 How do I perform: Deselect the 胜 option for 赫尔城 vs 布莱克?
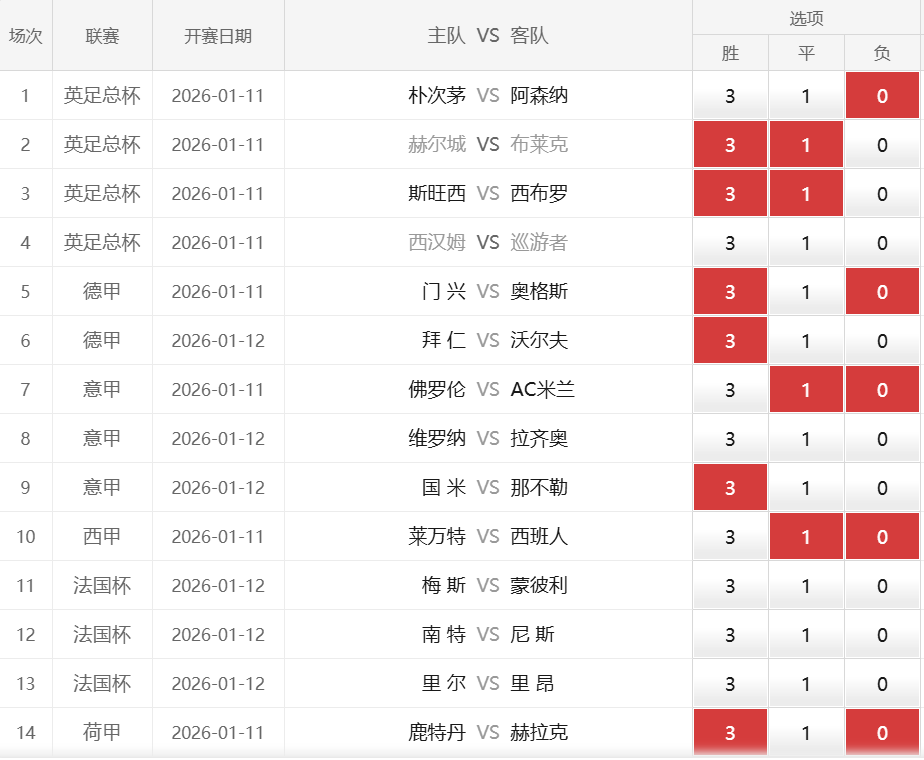[731, 144]
